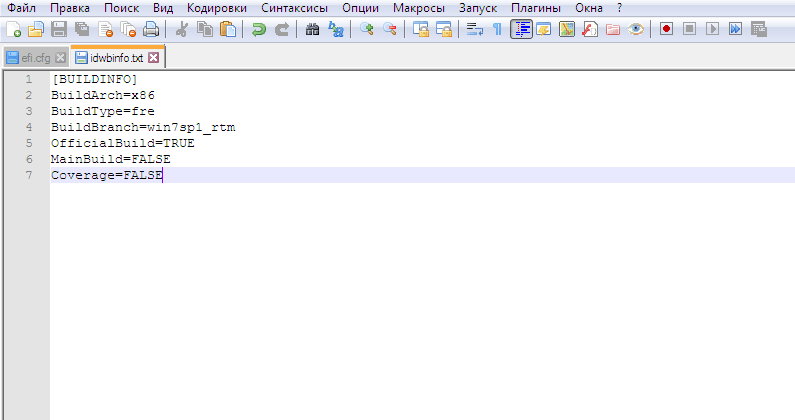795x420 pixels.
Task: Click the Save recorded macro icon
Action: [758, 29]
